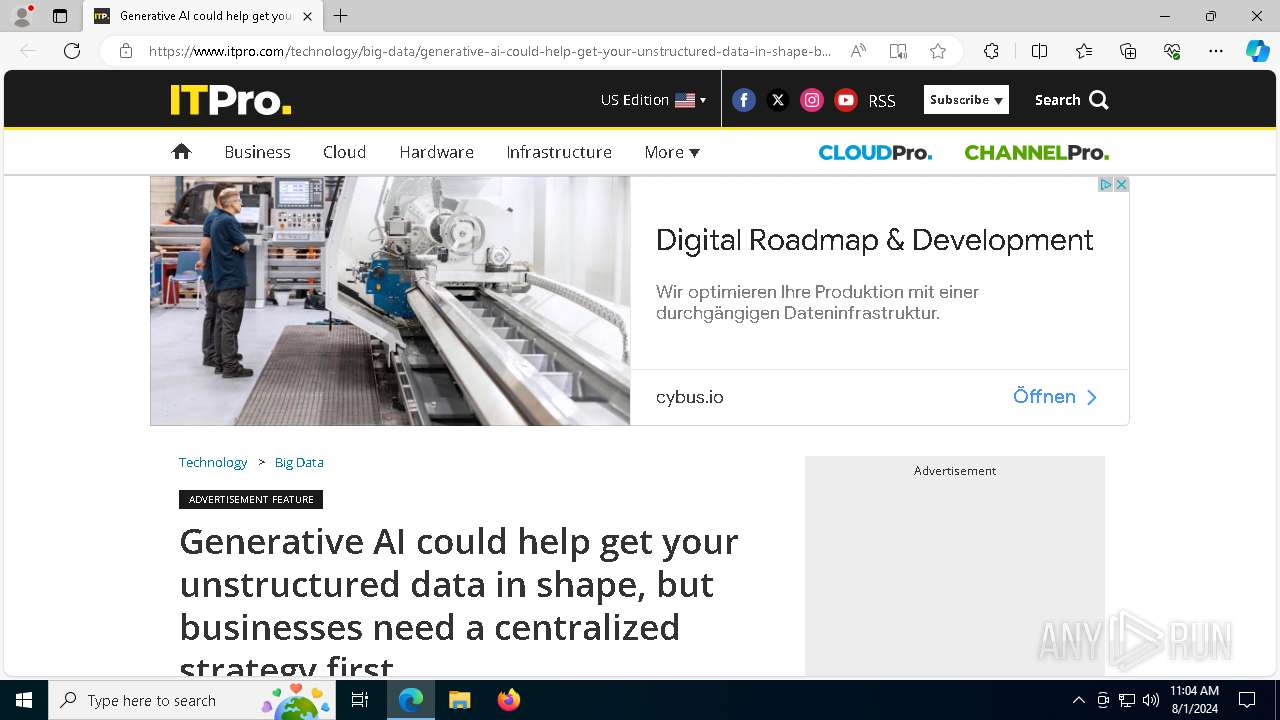The width and height of the screenshot is (1280, 720).
Task: Click the taskbar search box
Action: point(192,700)
